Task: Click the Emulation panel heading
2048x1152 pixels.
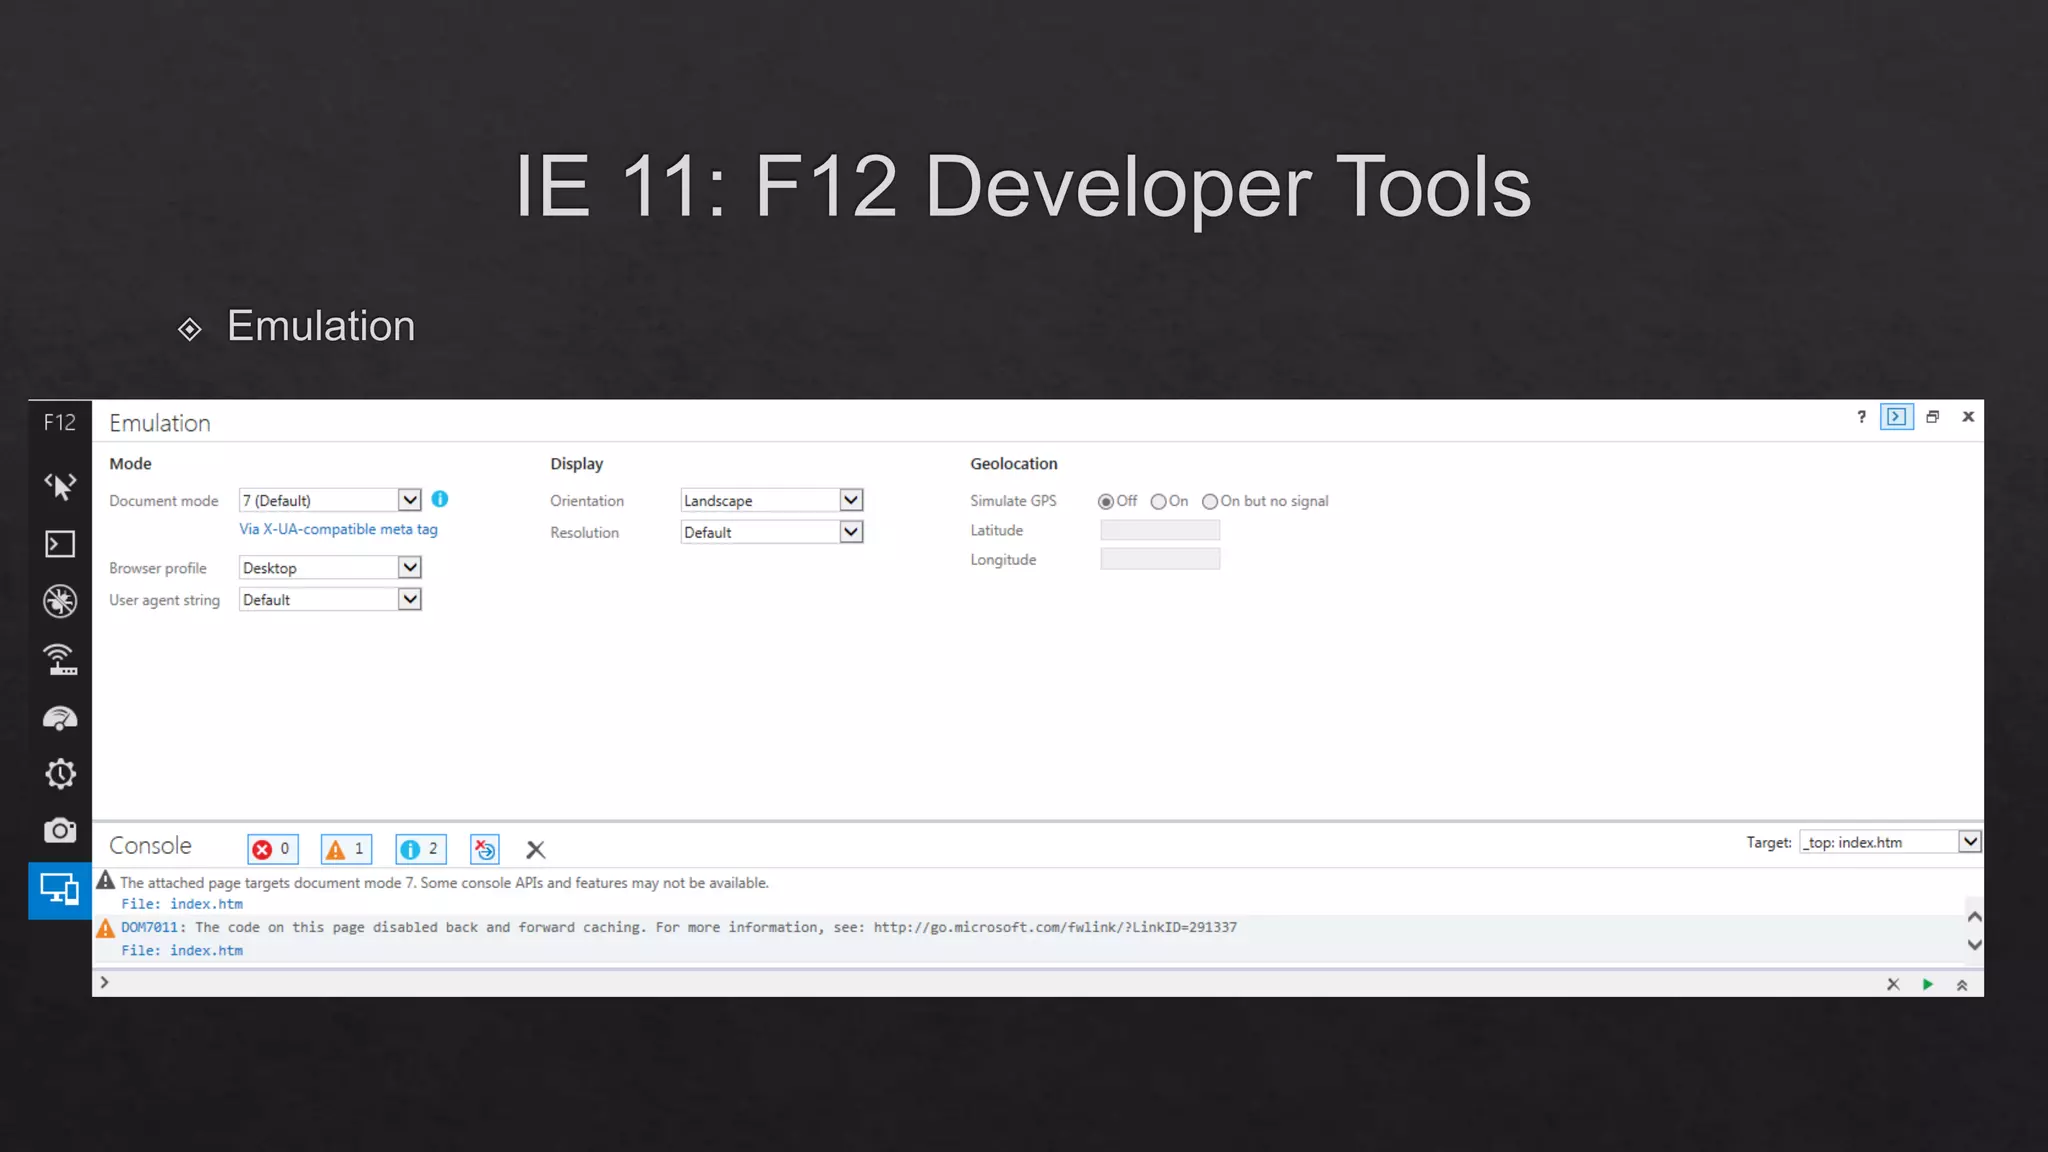Action: (160, 423)
